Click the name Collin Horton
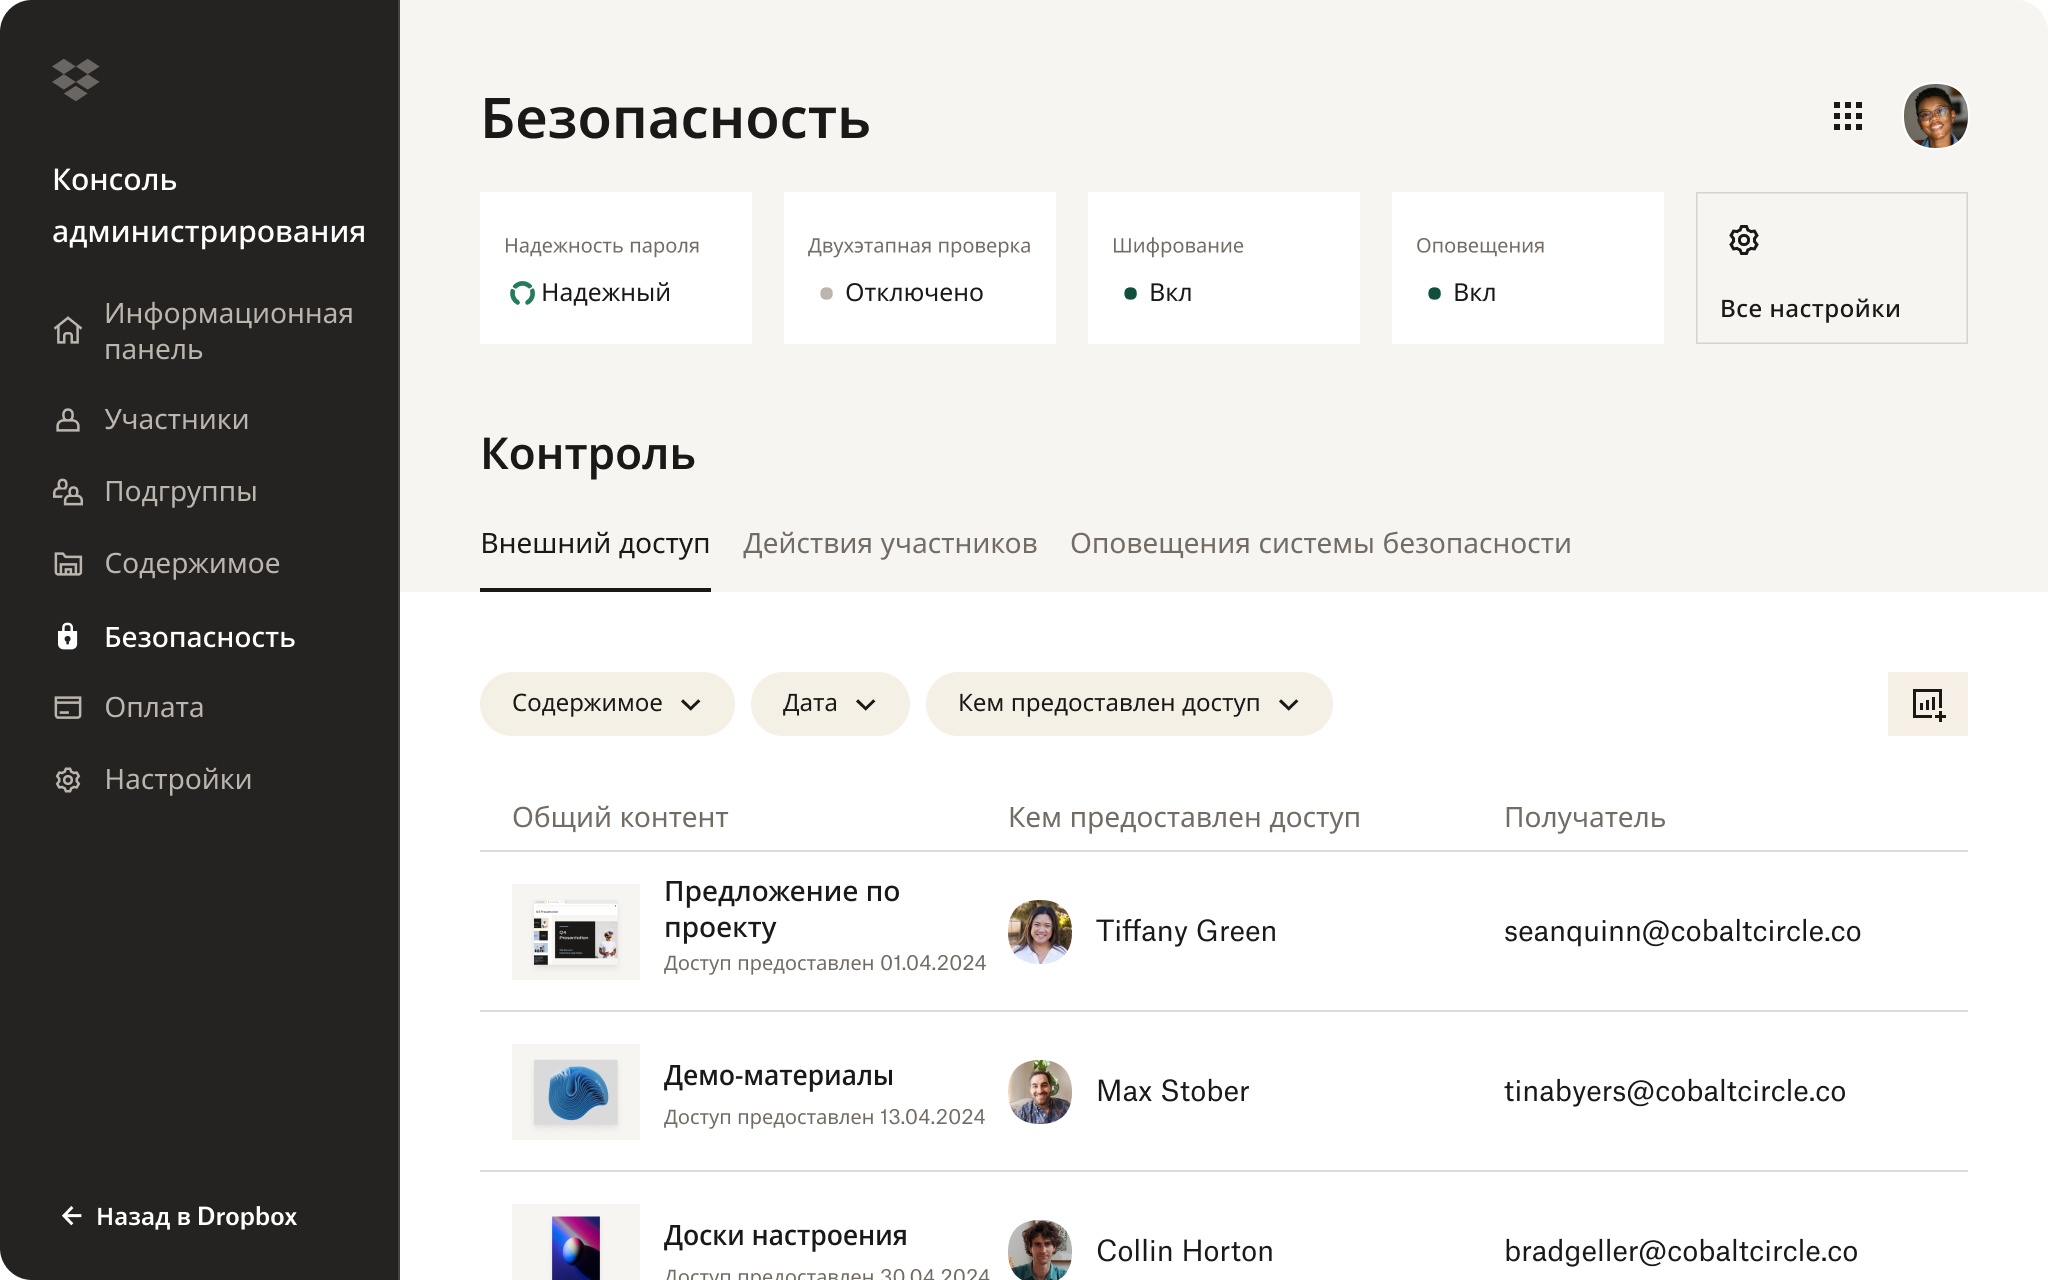This screenshot has width=2048, height=1280. [1184, 1251]
